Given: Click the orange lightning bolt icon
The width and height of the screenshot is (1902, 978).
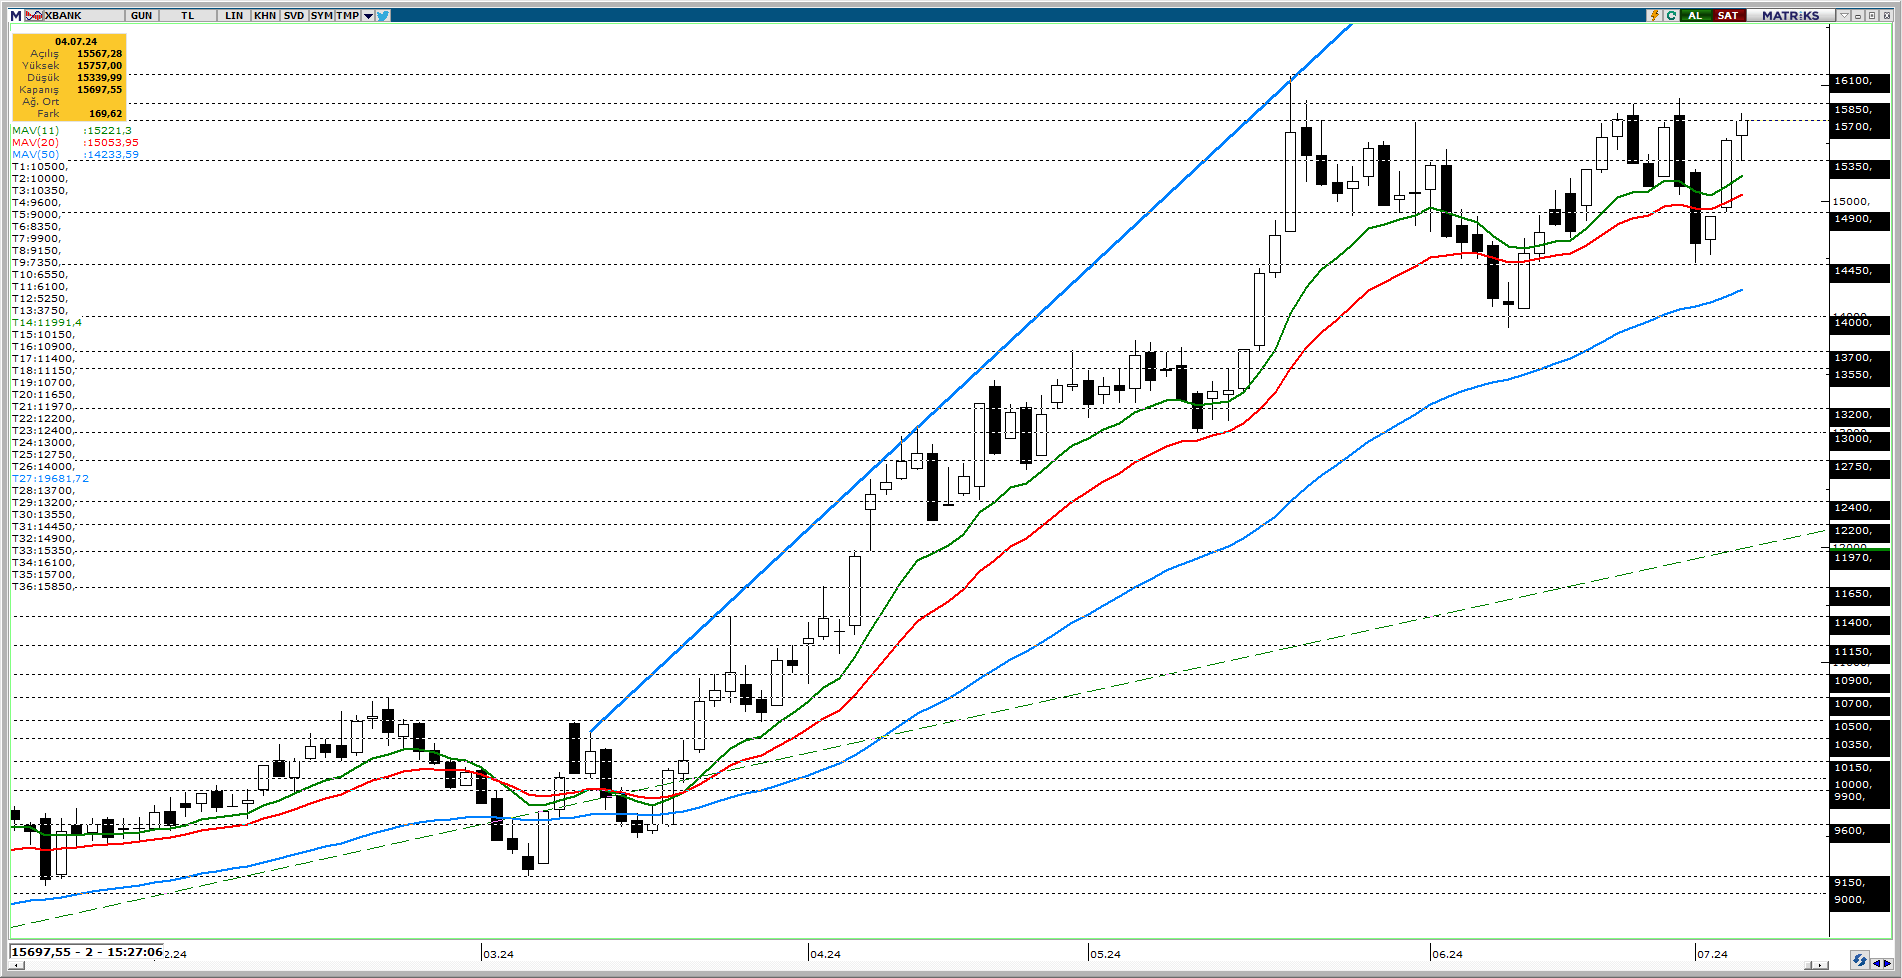Looking at the screenshot, I should coord(1655,15).
